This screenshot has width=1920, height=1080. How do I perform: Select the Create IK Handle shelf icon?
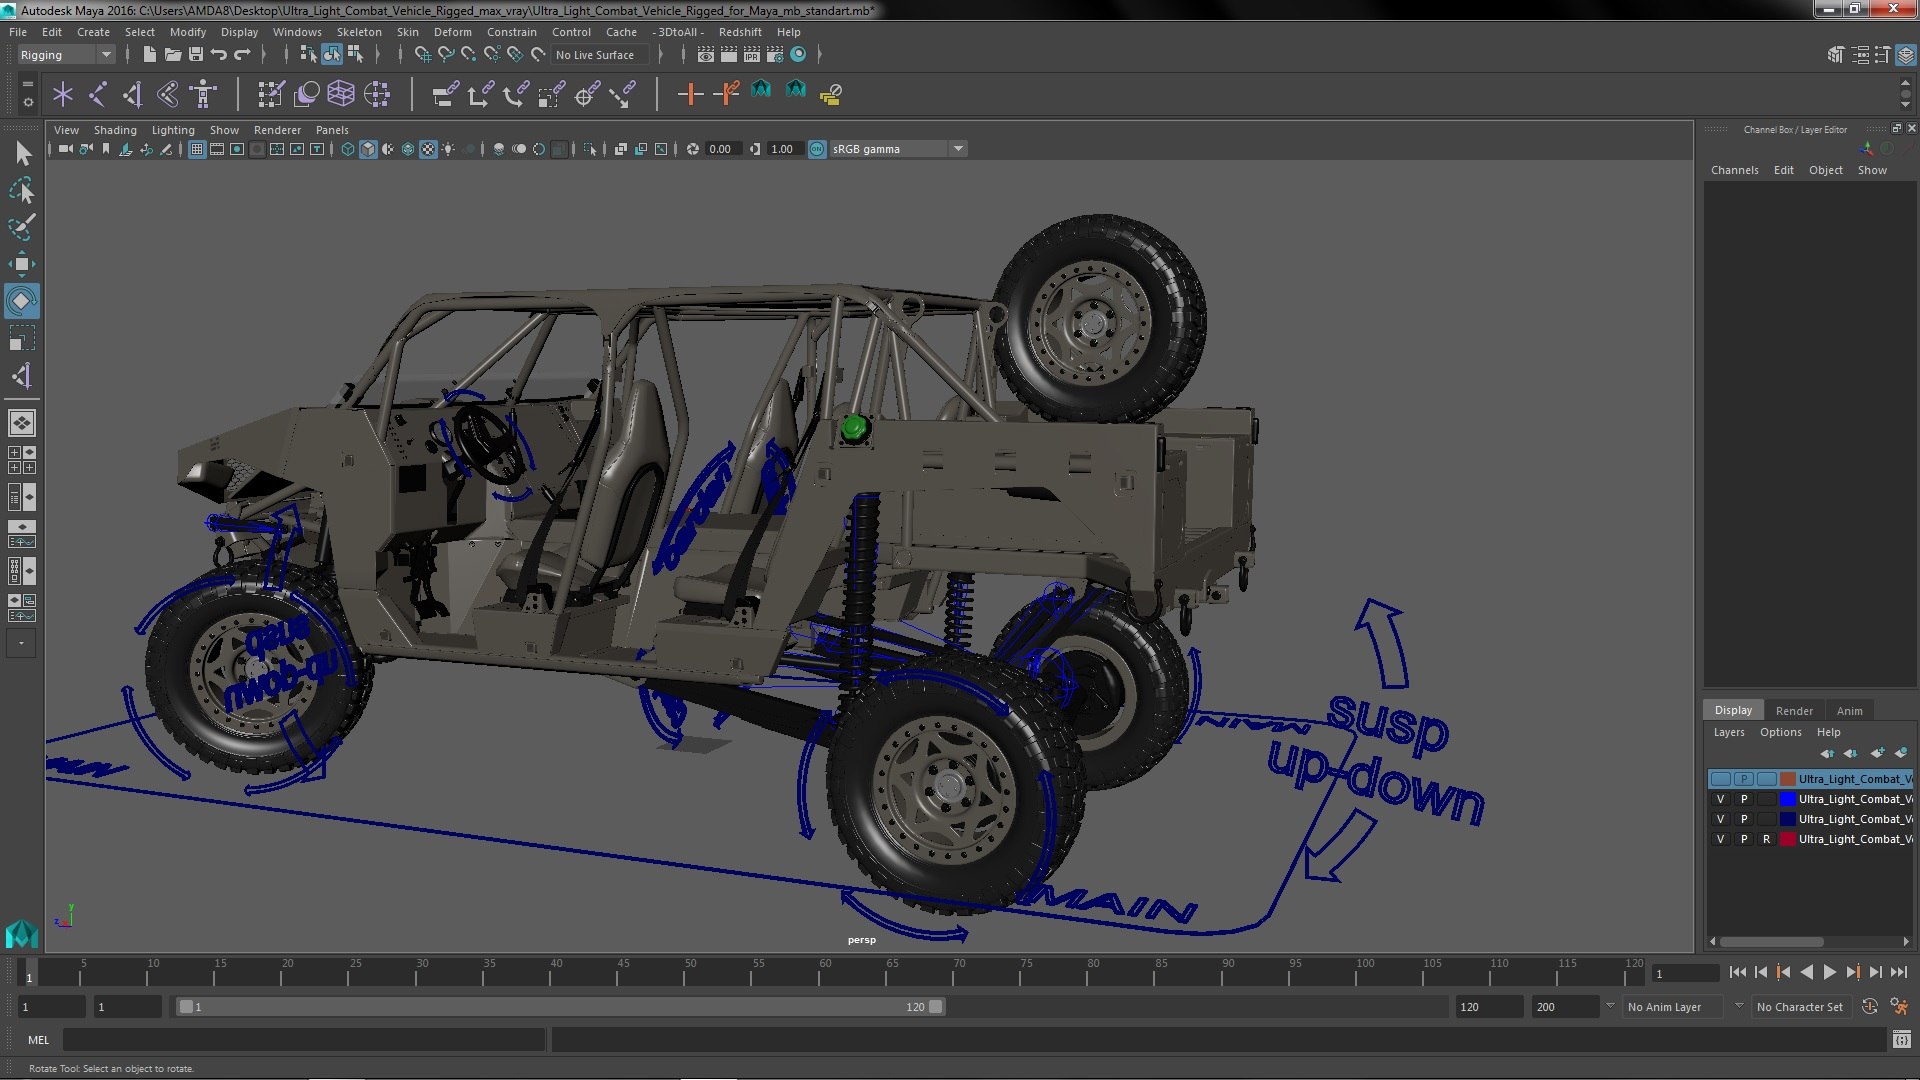pyautogui.click(x=133, y=94)
